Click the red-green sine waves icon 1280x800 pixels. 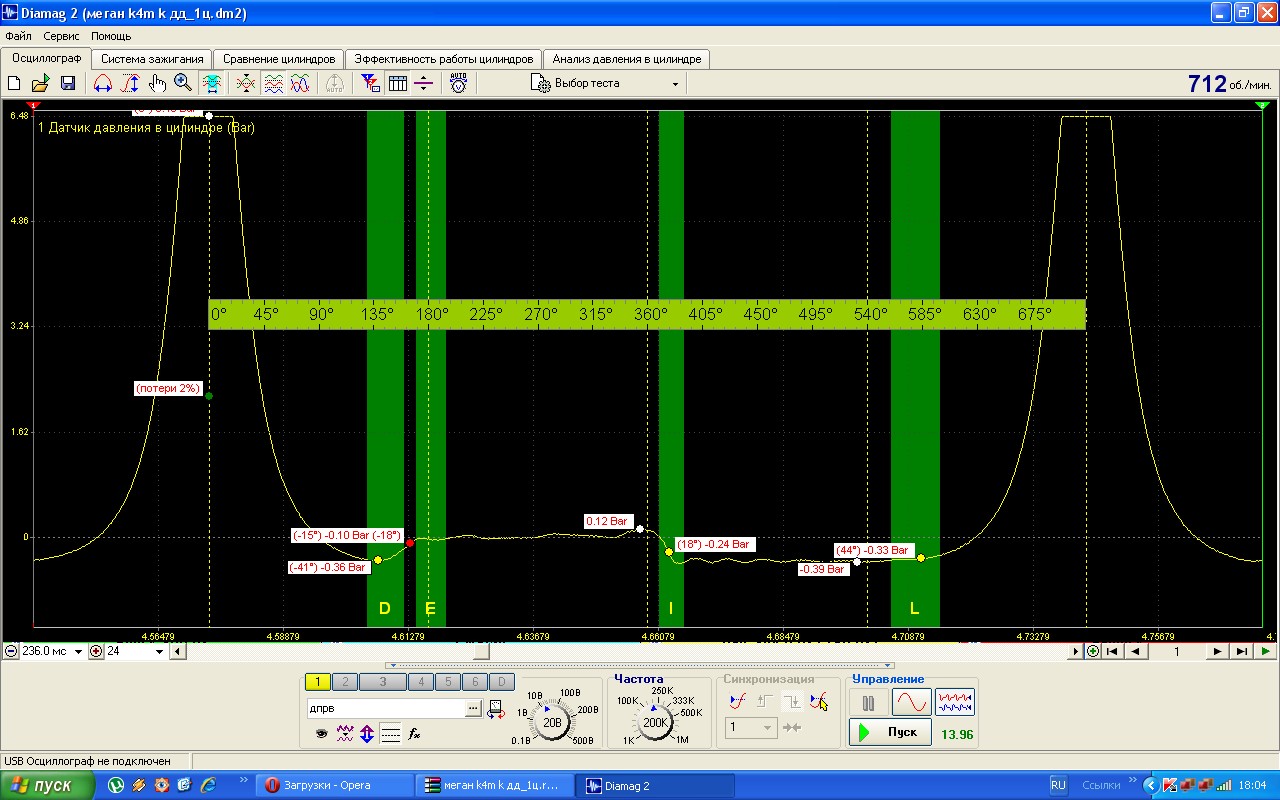300,84
